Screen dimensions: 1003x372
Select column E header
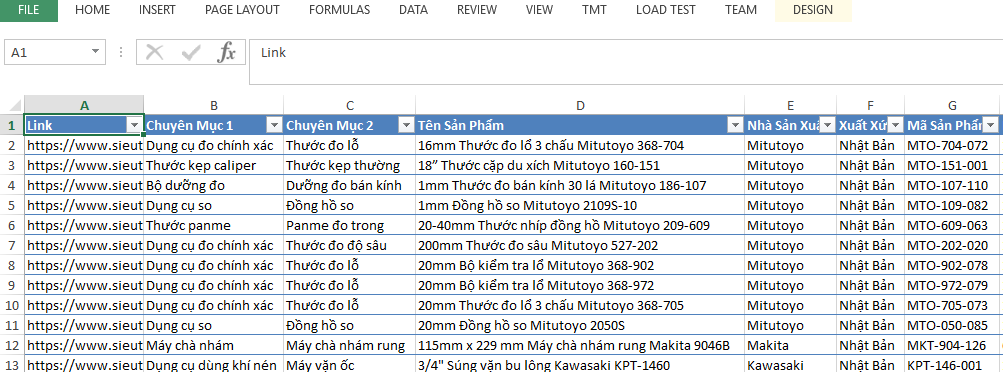pos(790,105)
